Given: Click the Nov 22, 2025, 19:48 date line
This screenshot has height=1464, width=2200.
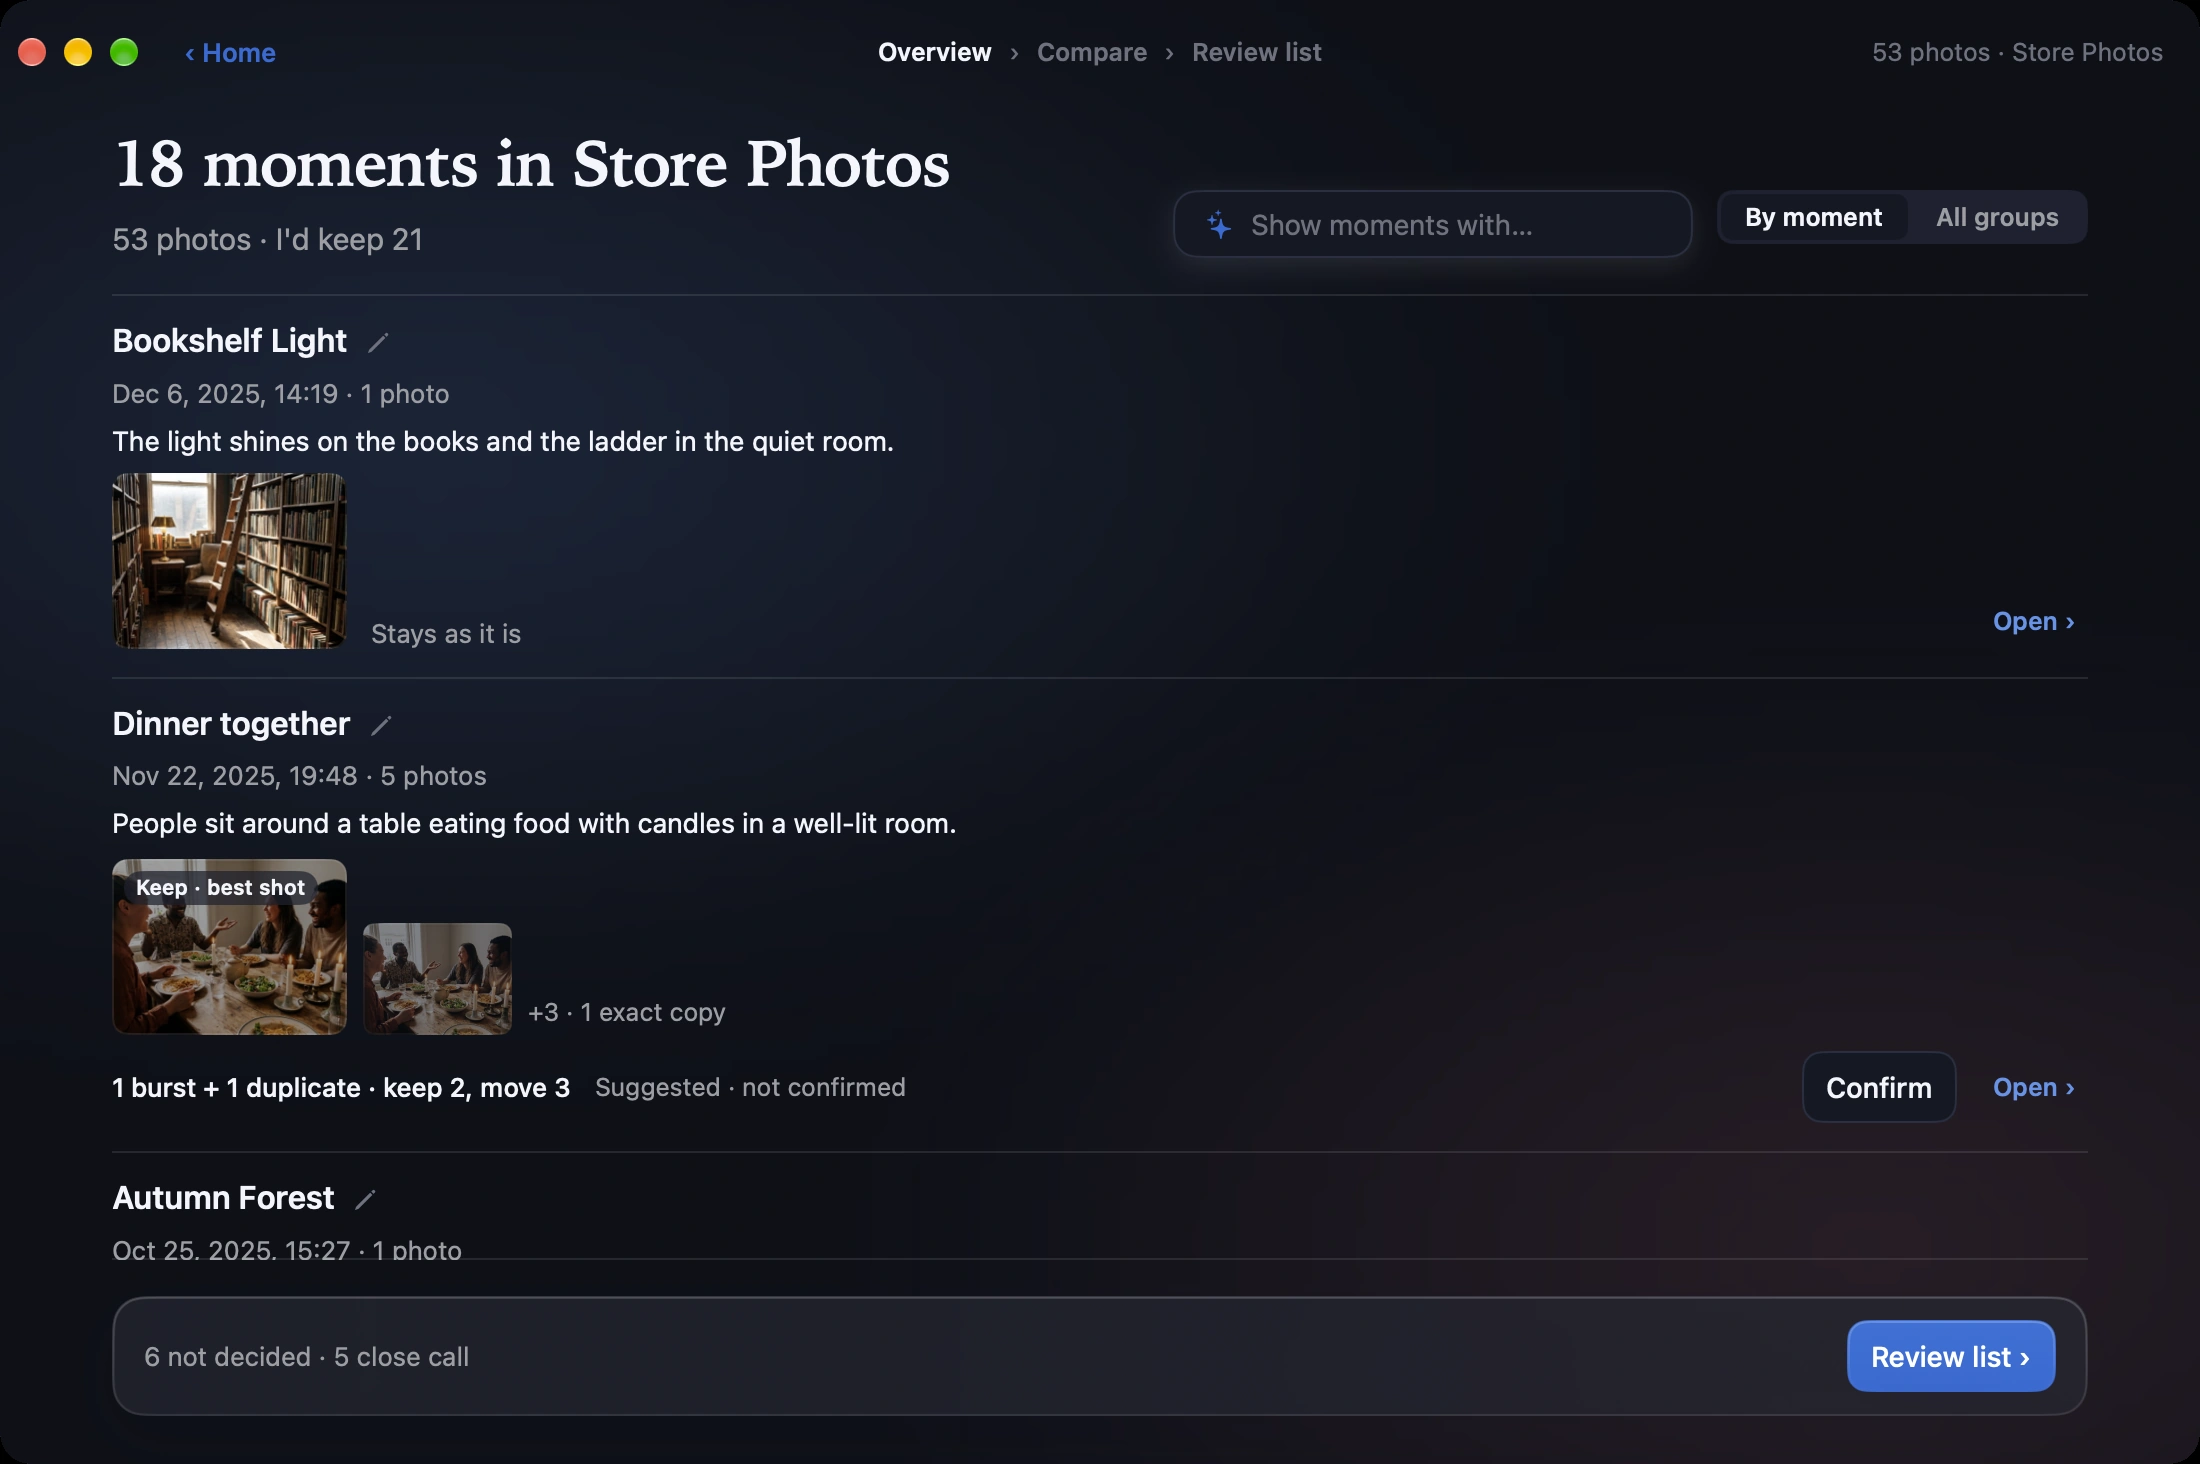Looking at the screenshot, I should pos(299,776).
